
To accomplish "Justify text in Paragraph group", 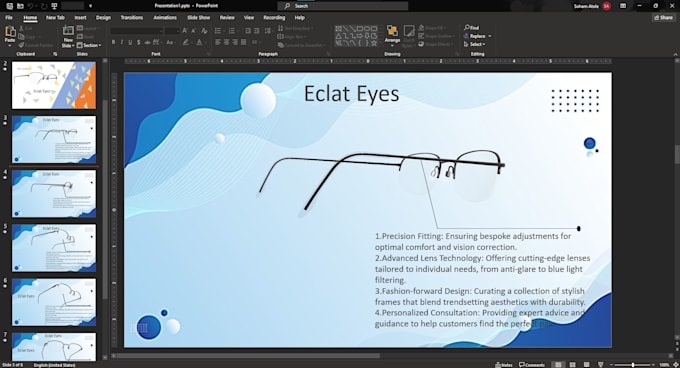I will (244, 42).
